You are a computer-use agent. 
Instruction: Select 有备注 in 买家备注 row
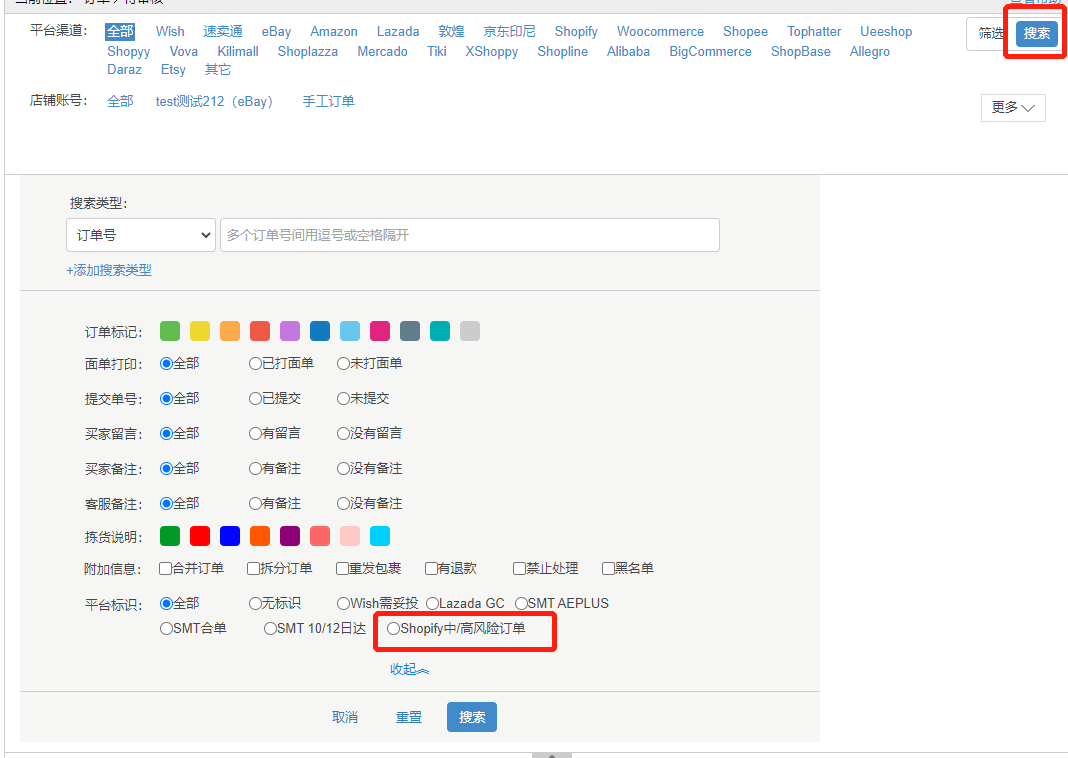(255, 469)
